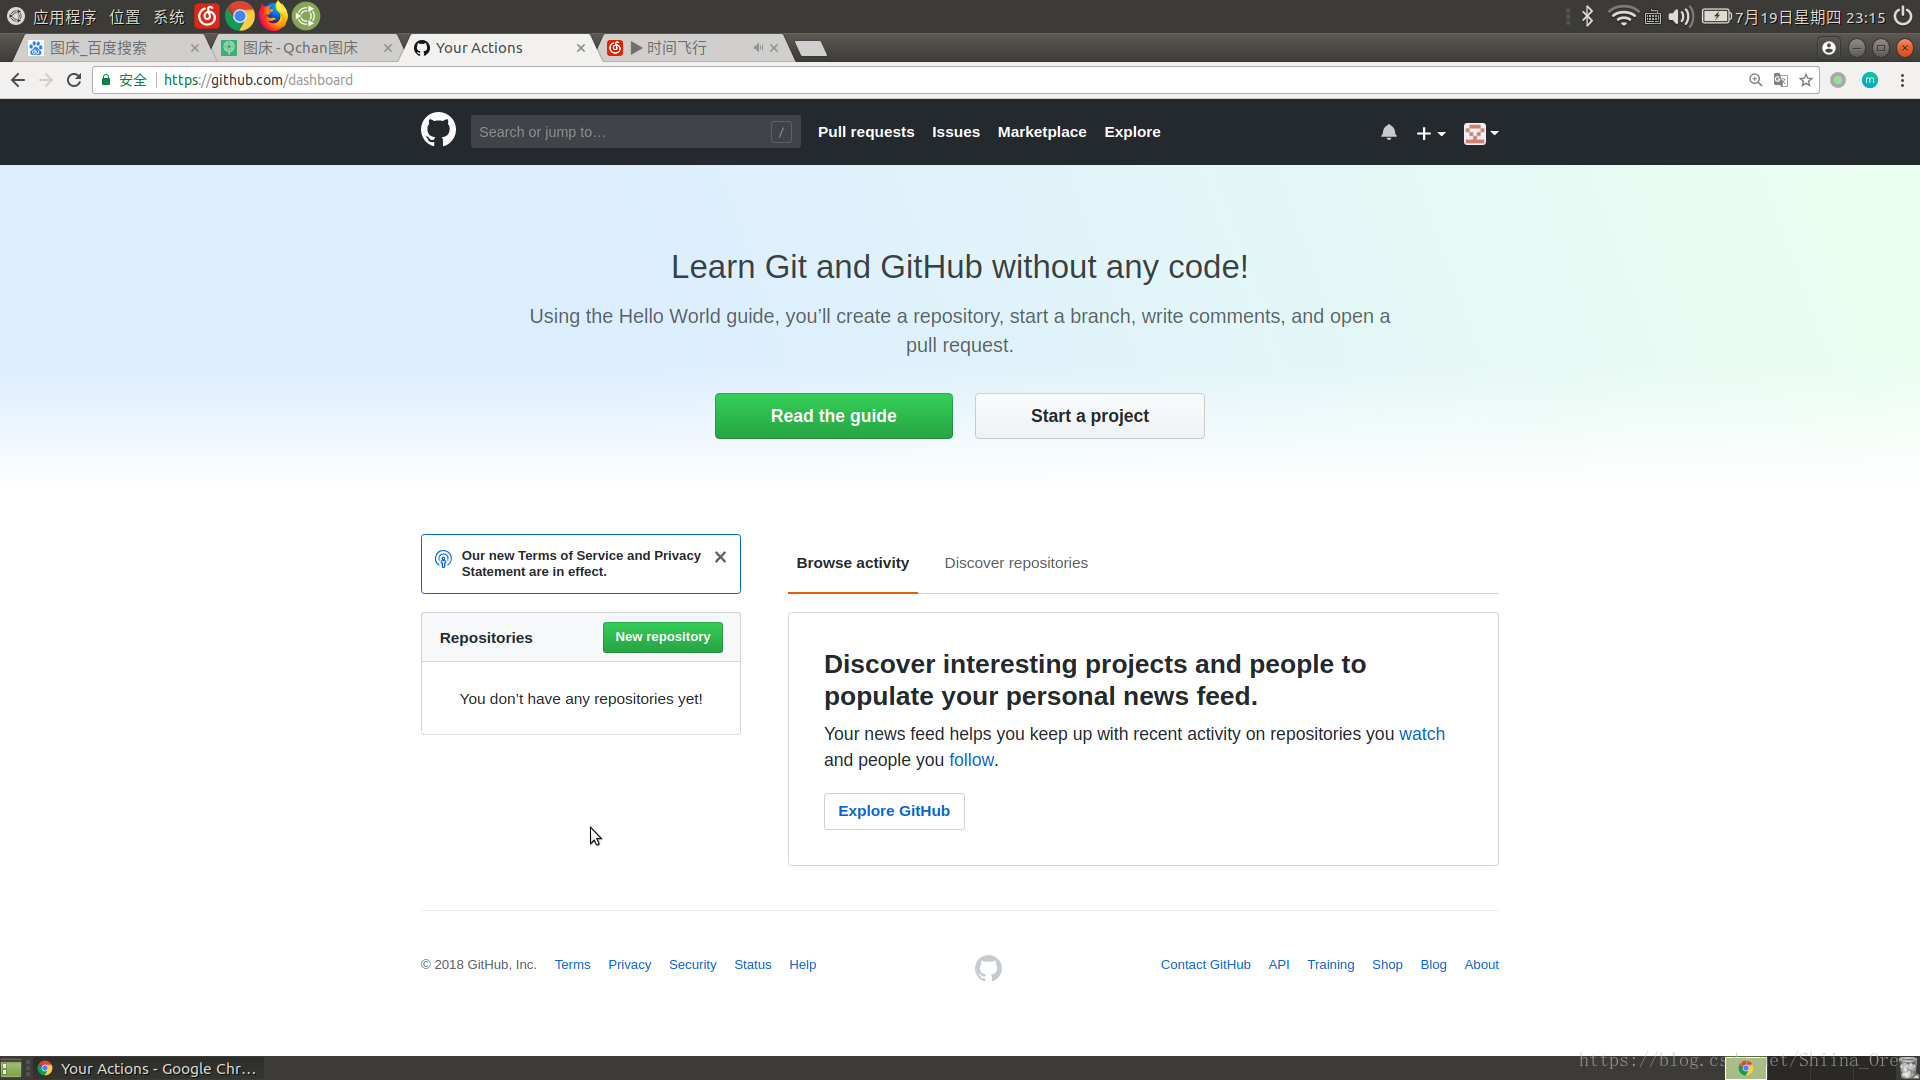Image resolution: width=1920 pixels, height=1080 pixels.
Task: Open the notifications bell
Action: coord(1389,132)
